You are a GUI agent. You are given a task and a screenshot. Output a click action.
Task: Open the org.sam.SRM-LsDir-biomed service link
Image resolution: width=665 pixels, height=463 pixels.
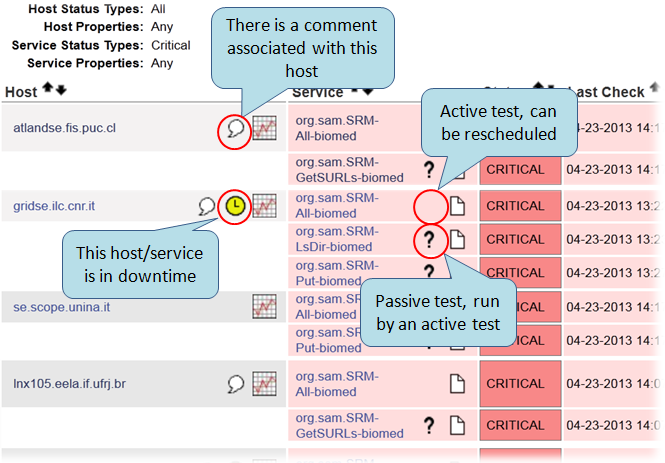click(x=338, y=238)
